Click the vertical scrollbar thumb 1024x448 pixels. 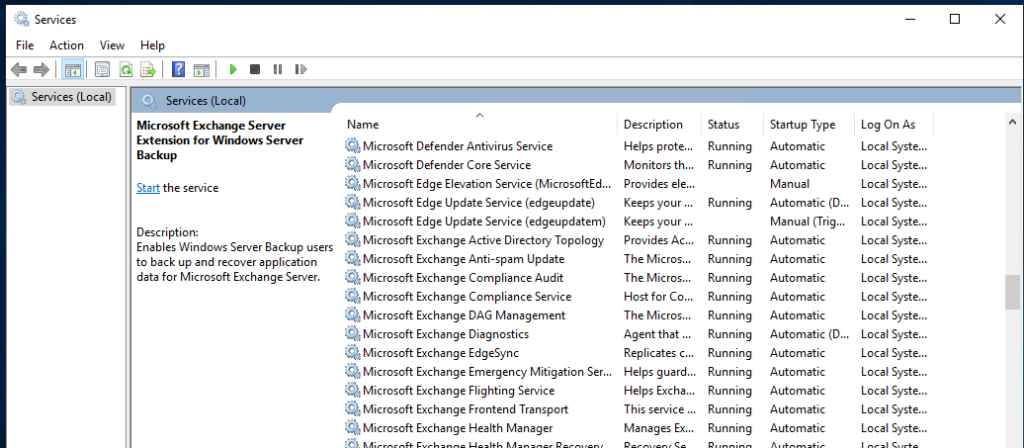(x=1012, y=292)
